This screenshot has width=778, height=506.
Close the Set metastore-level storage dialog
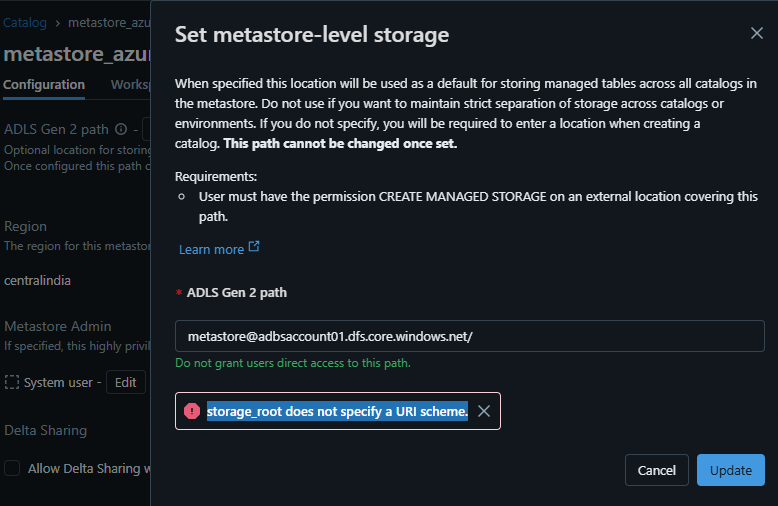757,33
